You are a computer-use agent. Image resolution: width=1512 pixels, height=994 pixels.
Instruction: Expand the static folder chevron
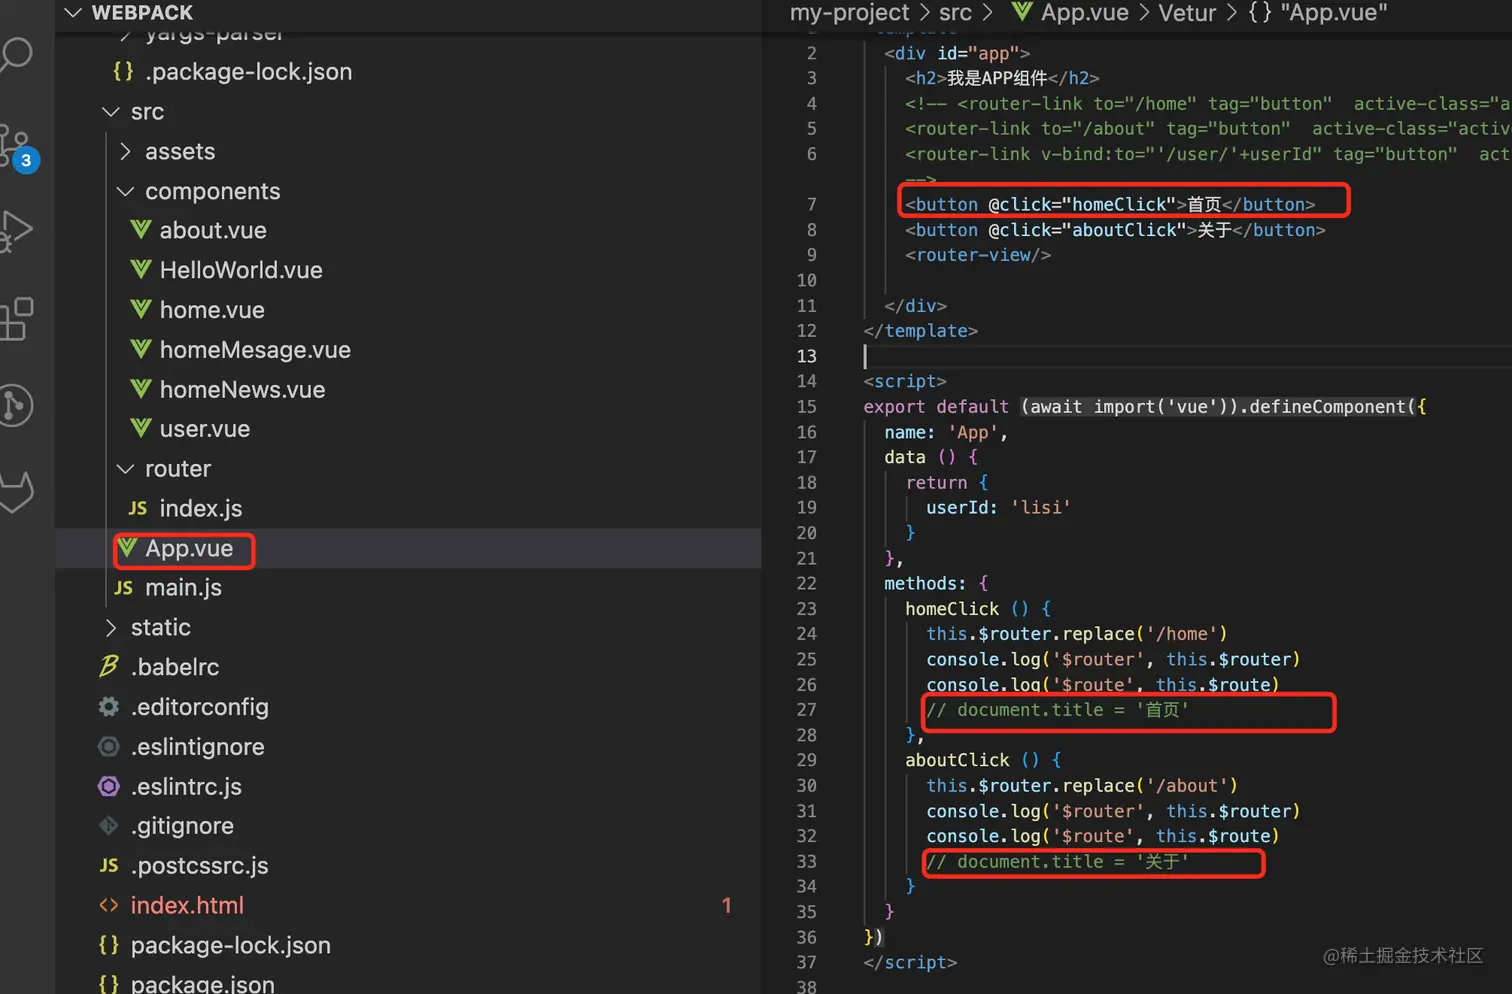[111, 627]
